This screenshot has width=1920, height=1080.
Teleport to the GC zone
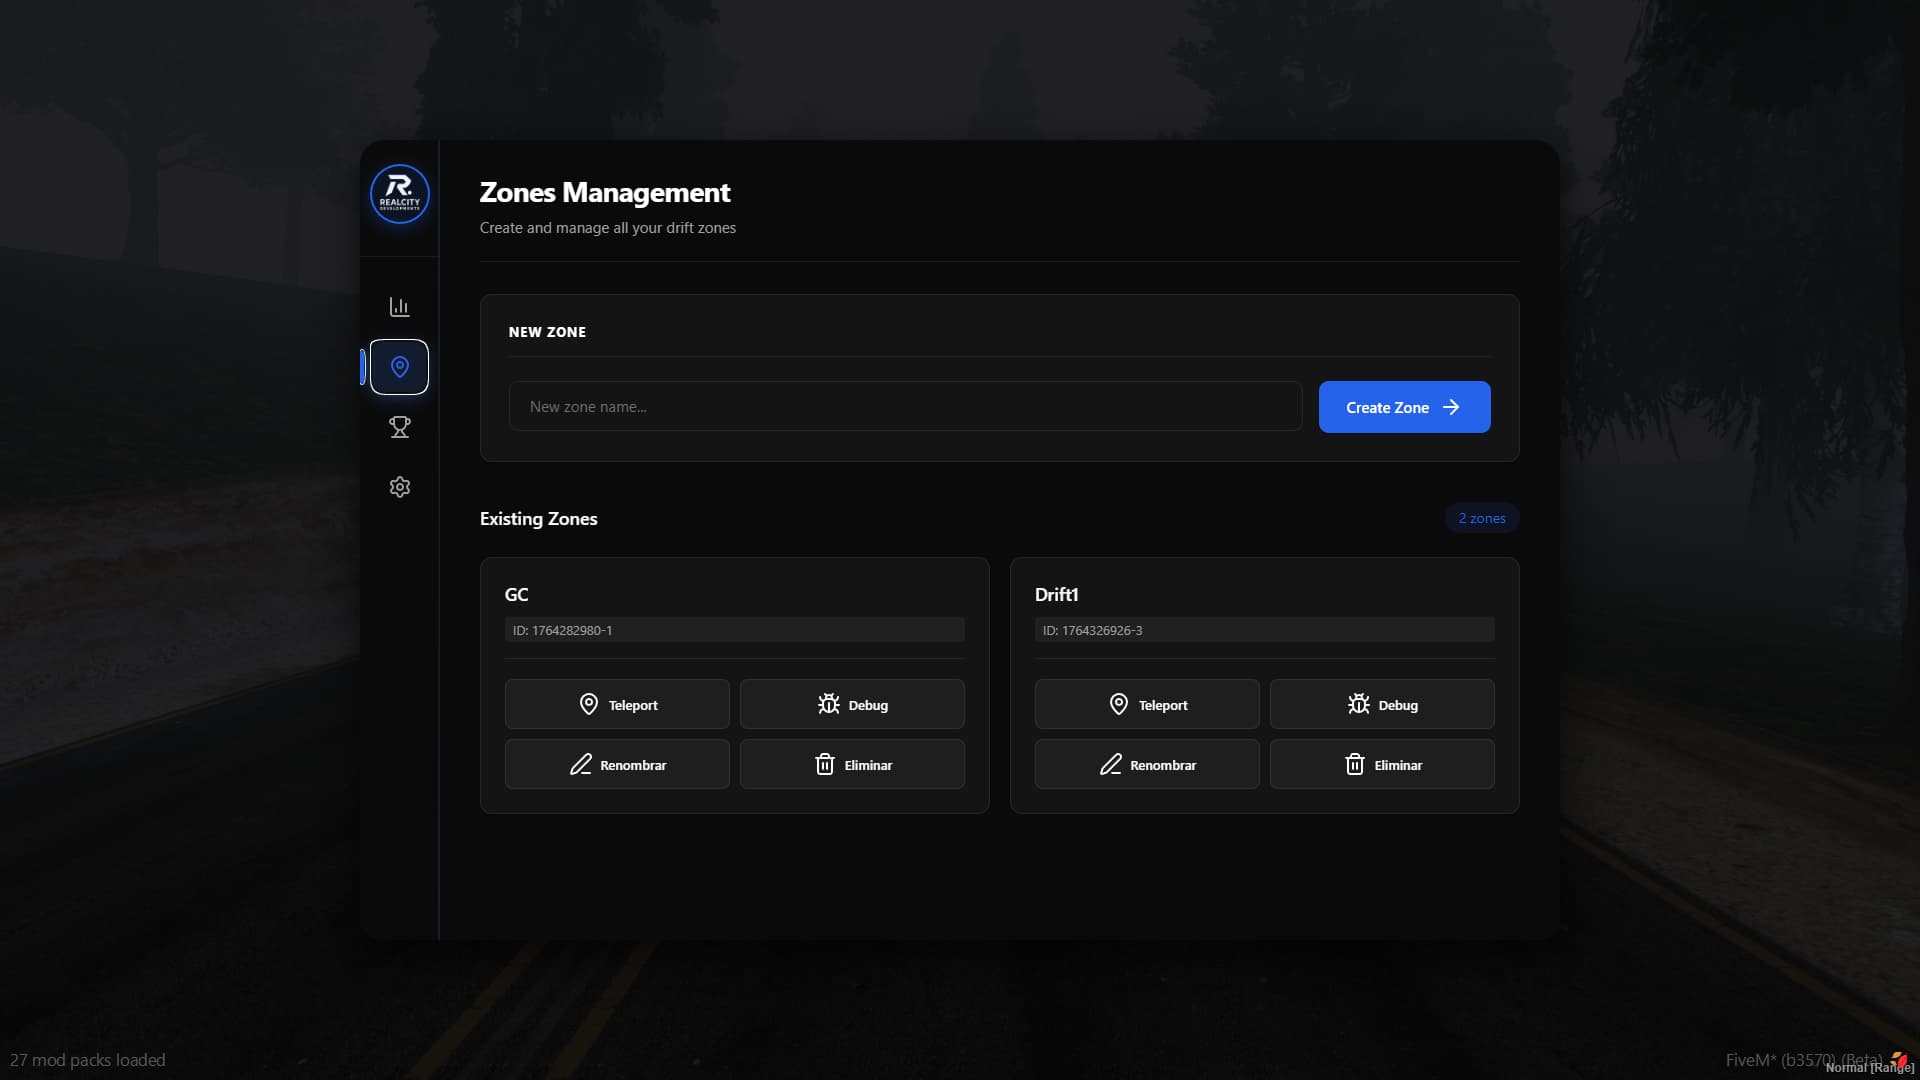click(617, 705)
